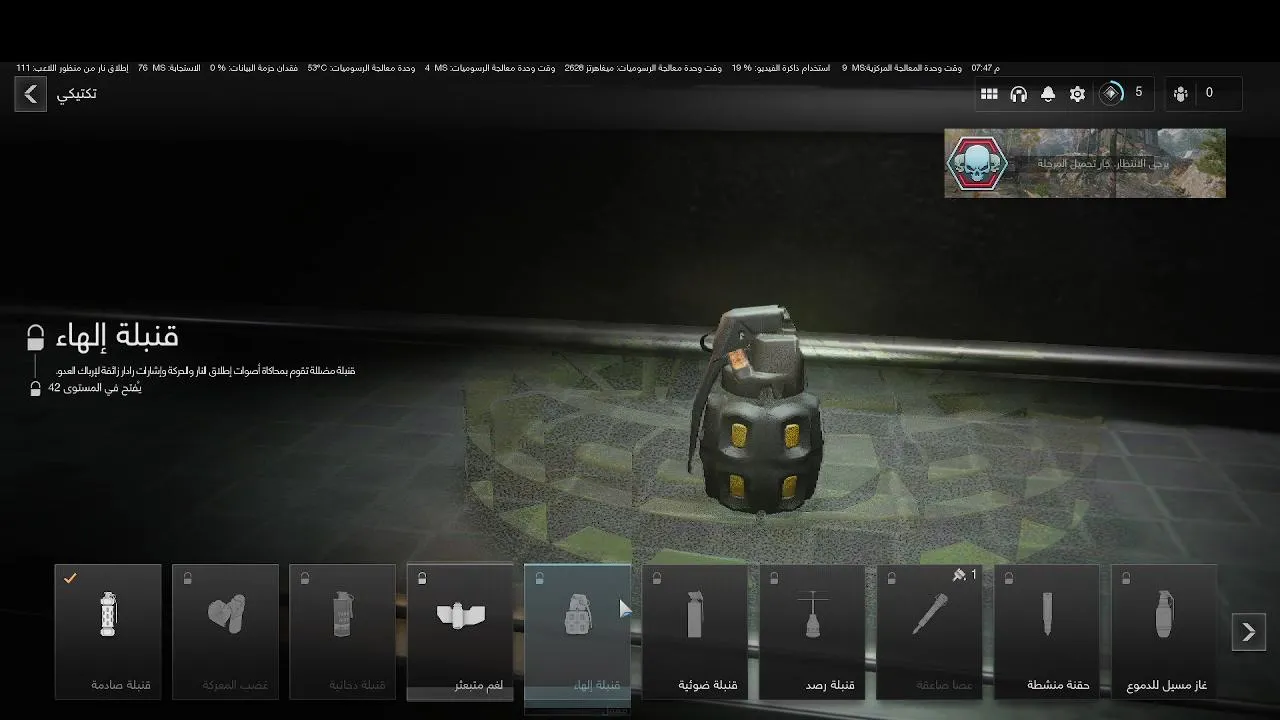1280x720 pixels.
Task: Select the غضب المعركة battle rage card
Action: pos(225,632)
